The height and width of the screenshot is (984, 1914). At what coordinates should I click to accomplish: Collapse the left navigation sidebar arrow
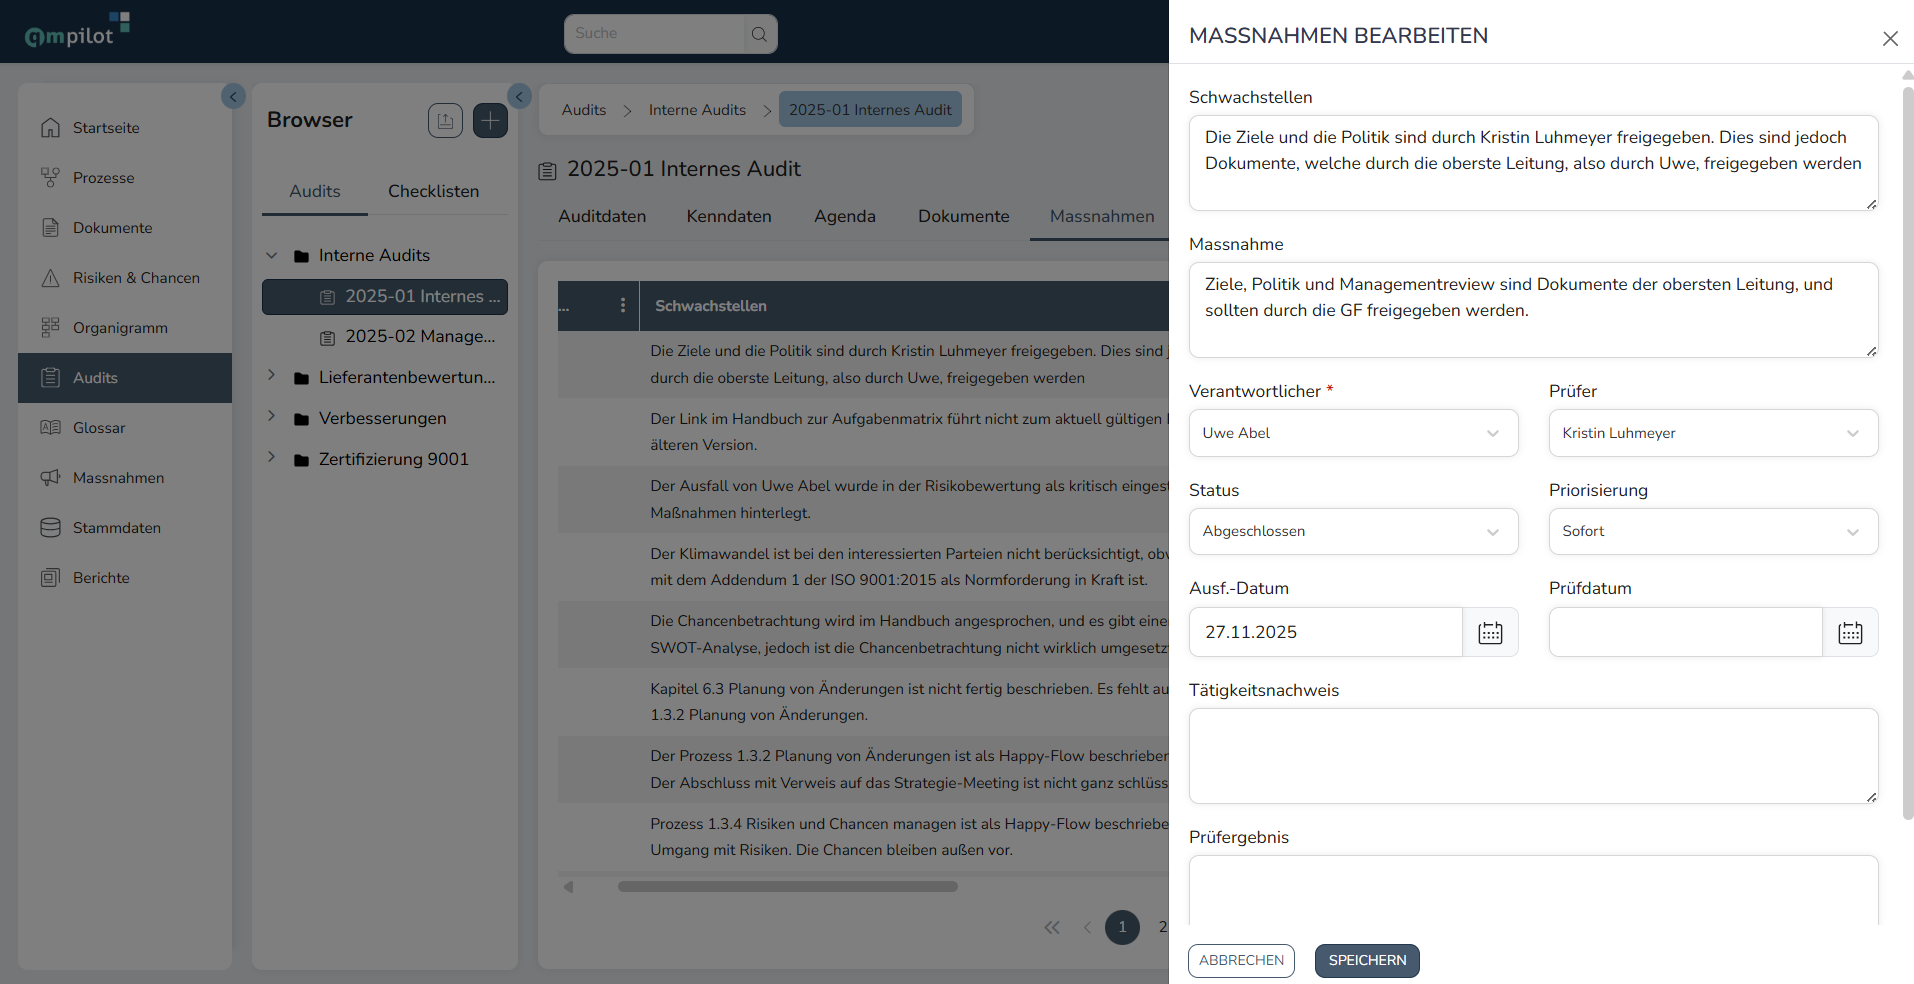[233, 96]
